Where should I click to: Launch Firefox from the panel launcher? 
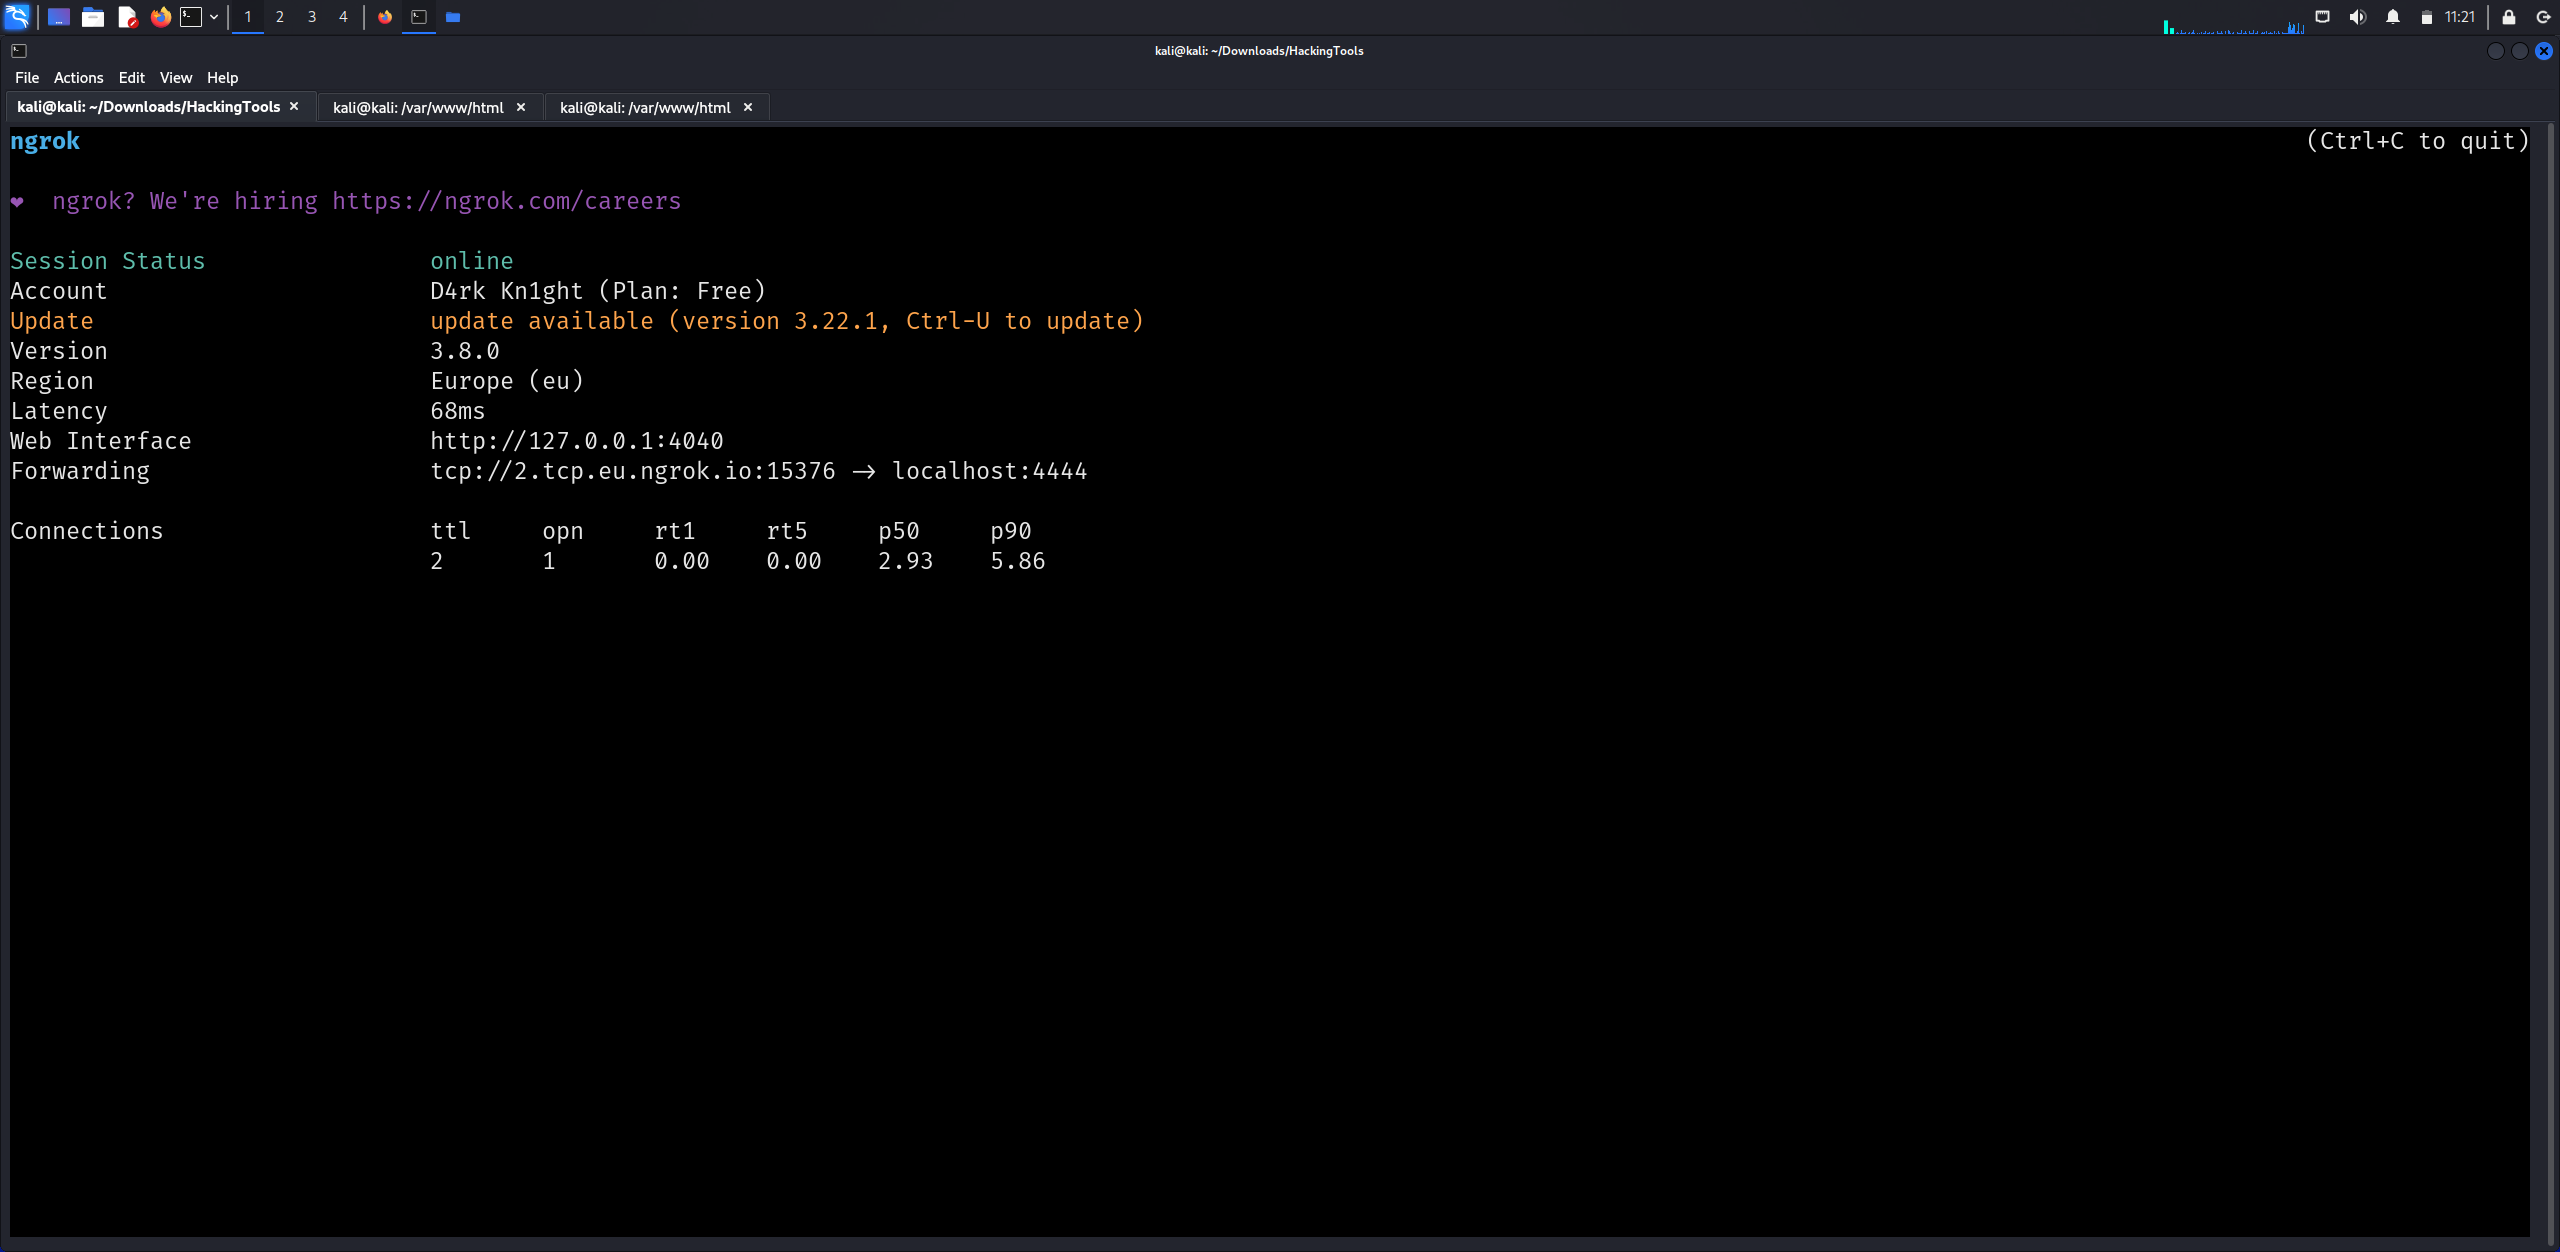click(x=160, y=17)
